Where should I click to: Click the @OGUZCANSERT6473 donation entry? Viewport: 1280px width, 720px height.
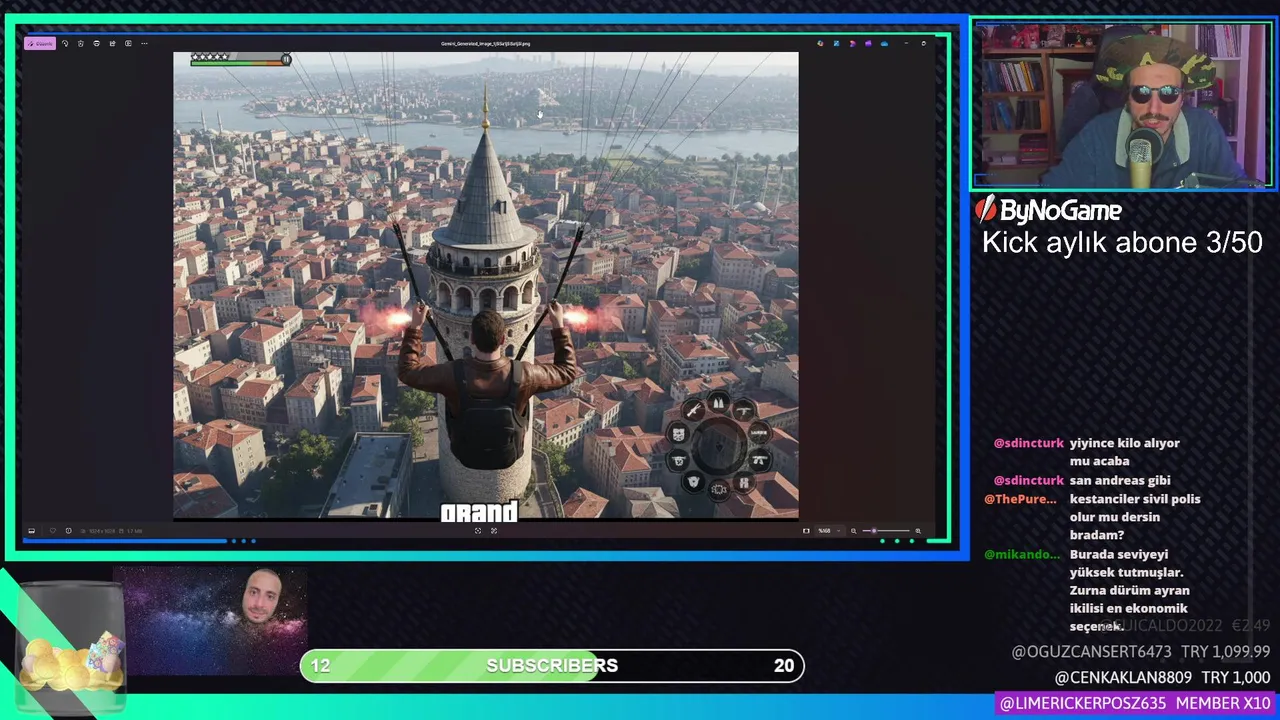(x=1141, y=652)
